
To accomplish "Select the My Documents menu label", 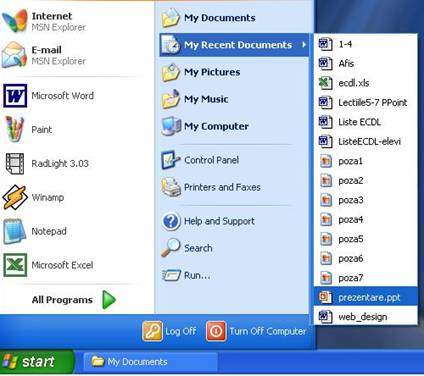I will point(220,18).
